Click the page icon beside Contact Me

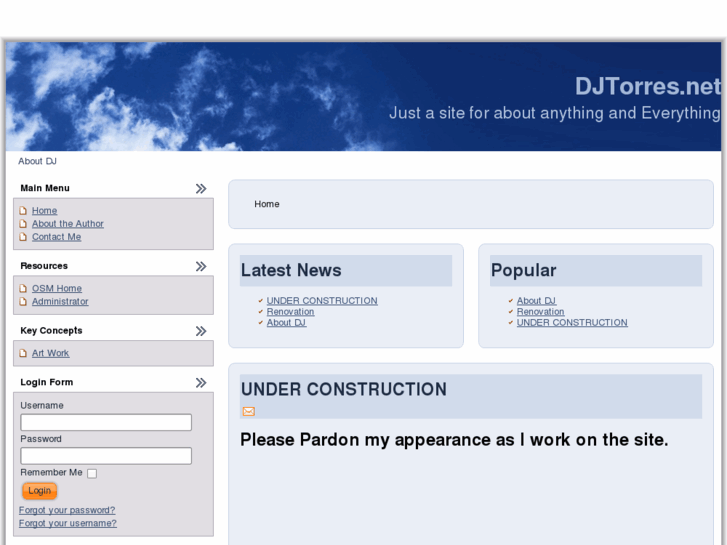[23, 237]
